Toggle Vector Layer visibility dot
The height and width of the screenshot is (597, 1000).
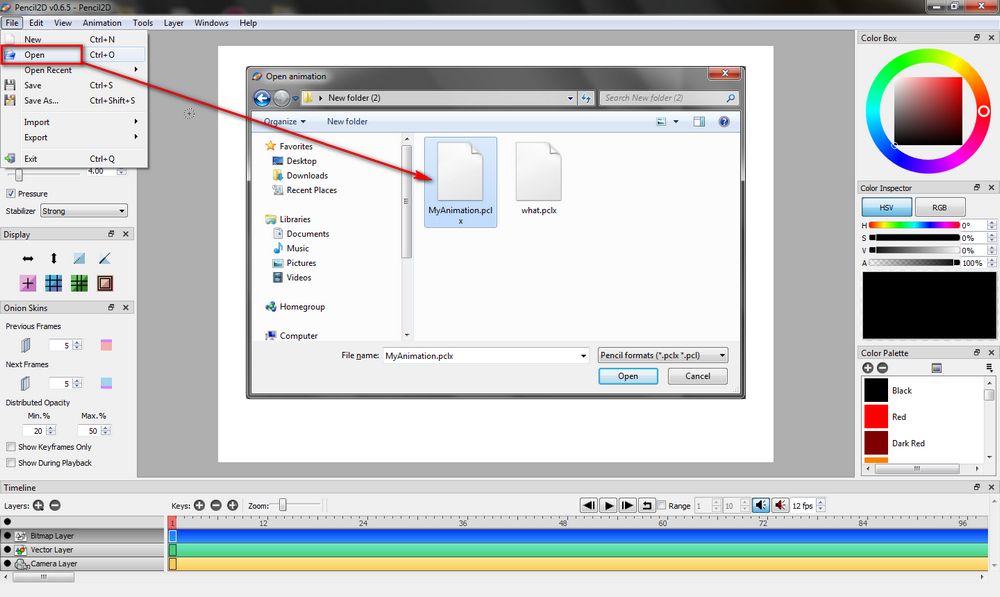[x=7, y=549]
